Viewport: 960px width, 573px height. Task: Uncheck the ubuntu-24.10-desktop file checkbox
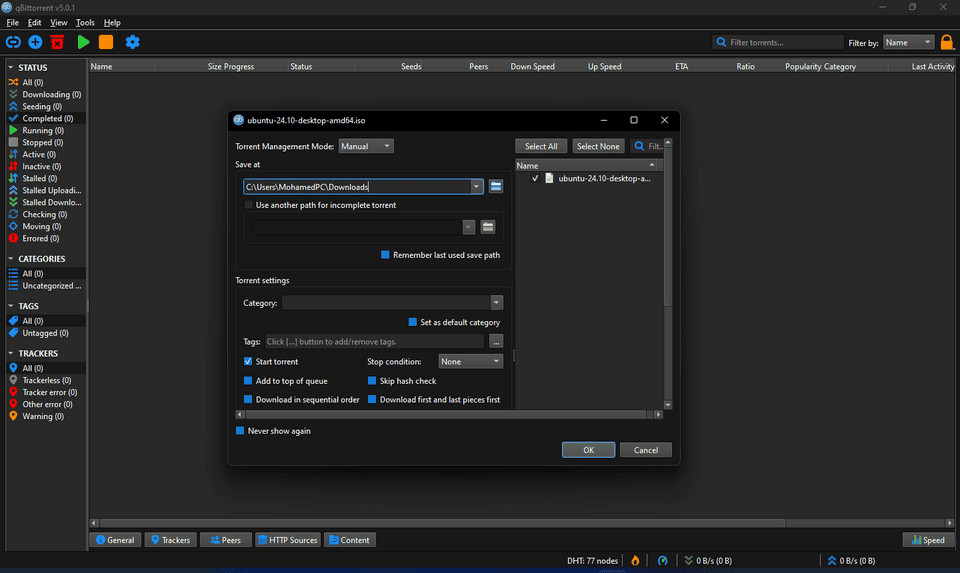pos(535,178)
